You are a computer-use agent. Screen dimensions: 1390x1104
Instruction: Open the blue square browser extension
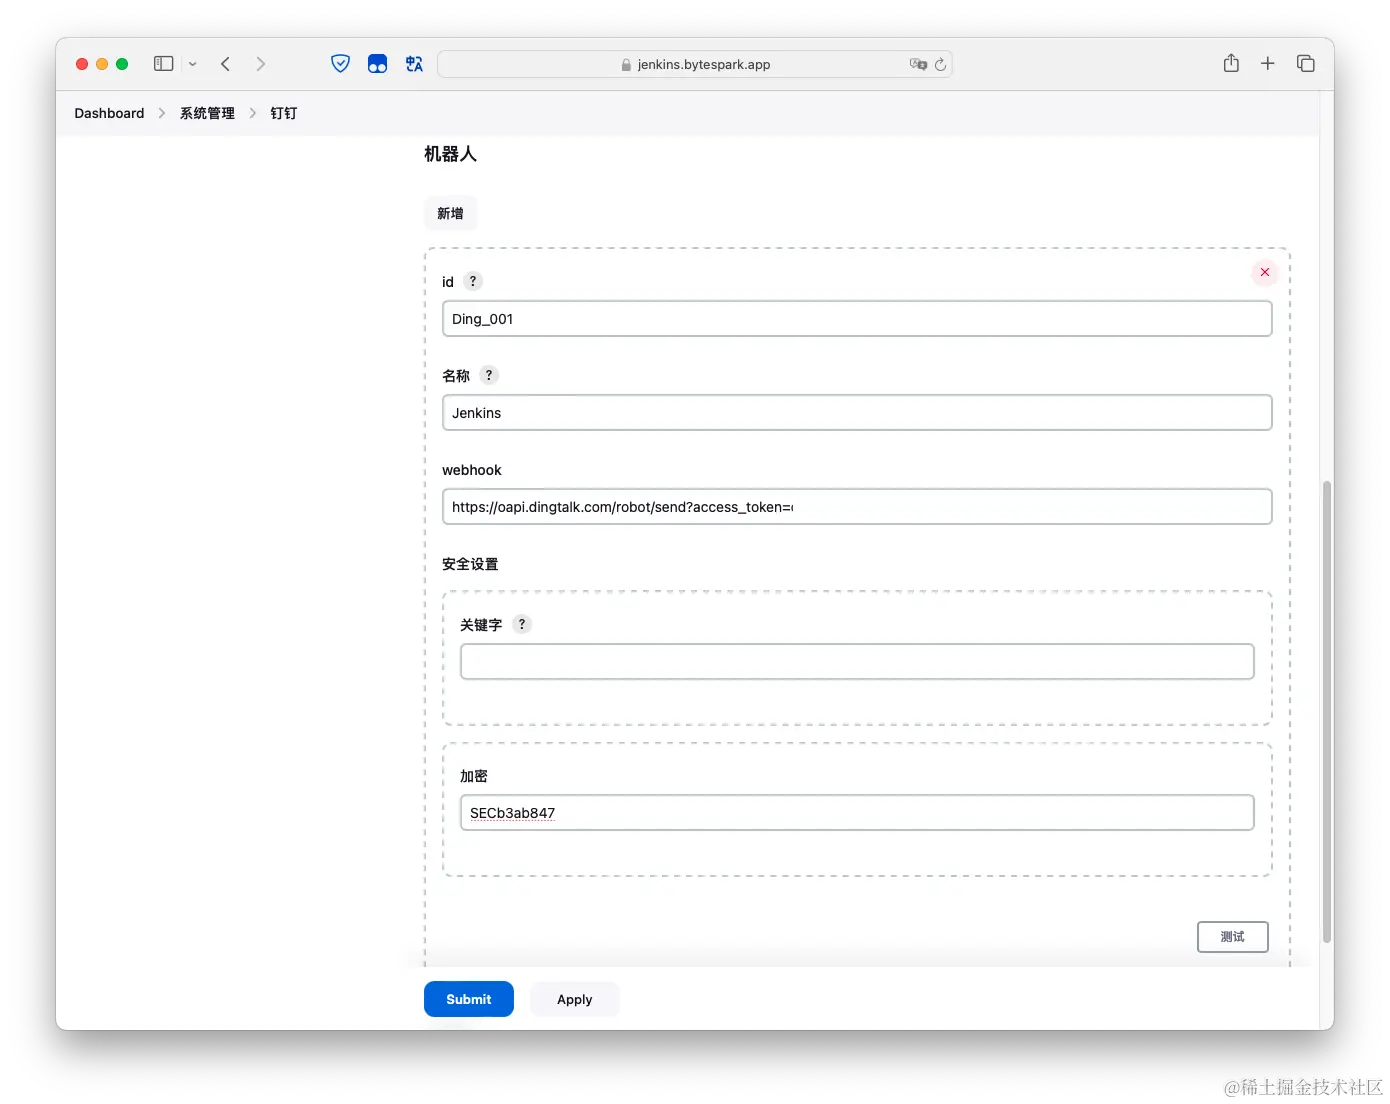point(377,64)
